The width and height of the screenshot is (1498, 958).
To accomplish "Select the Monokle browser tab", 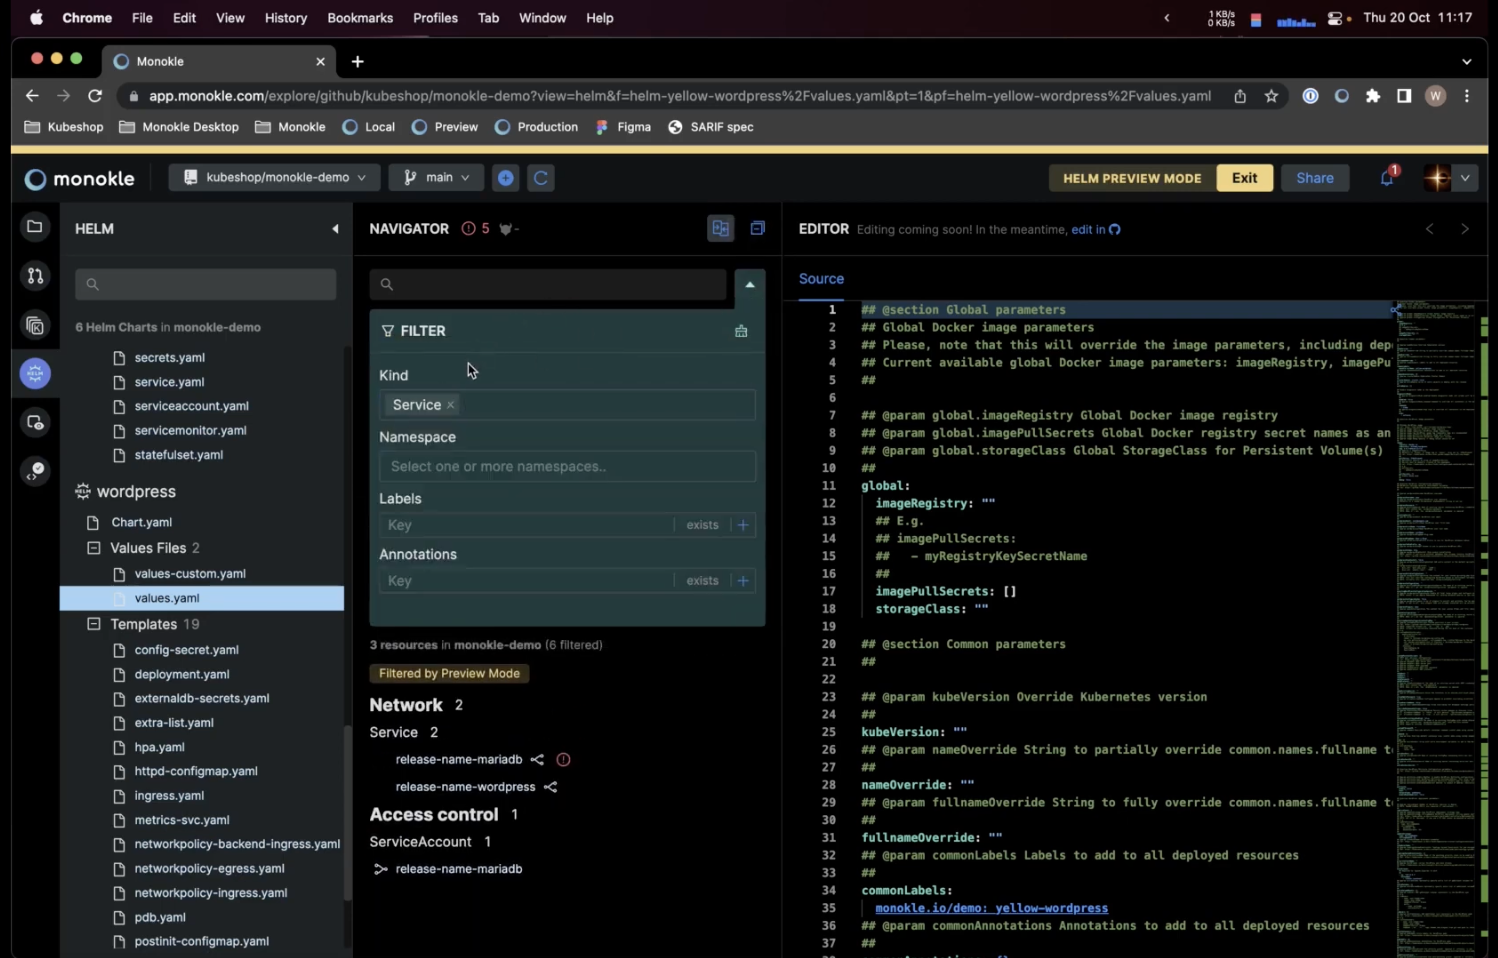I will [218, 61].
